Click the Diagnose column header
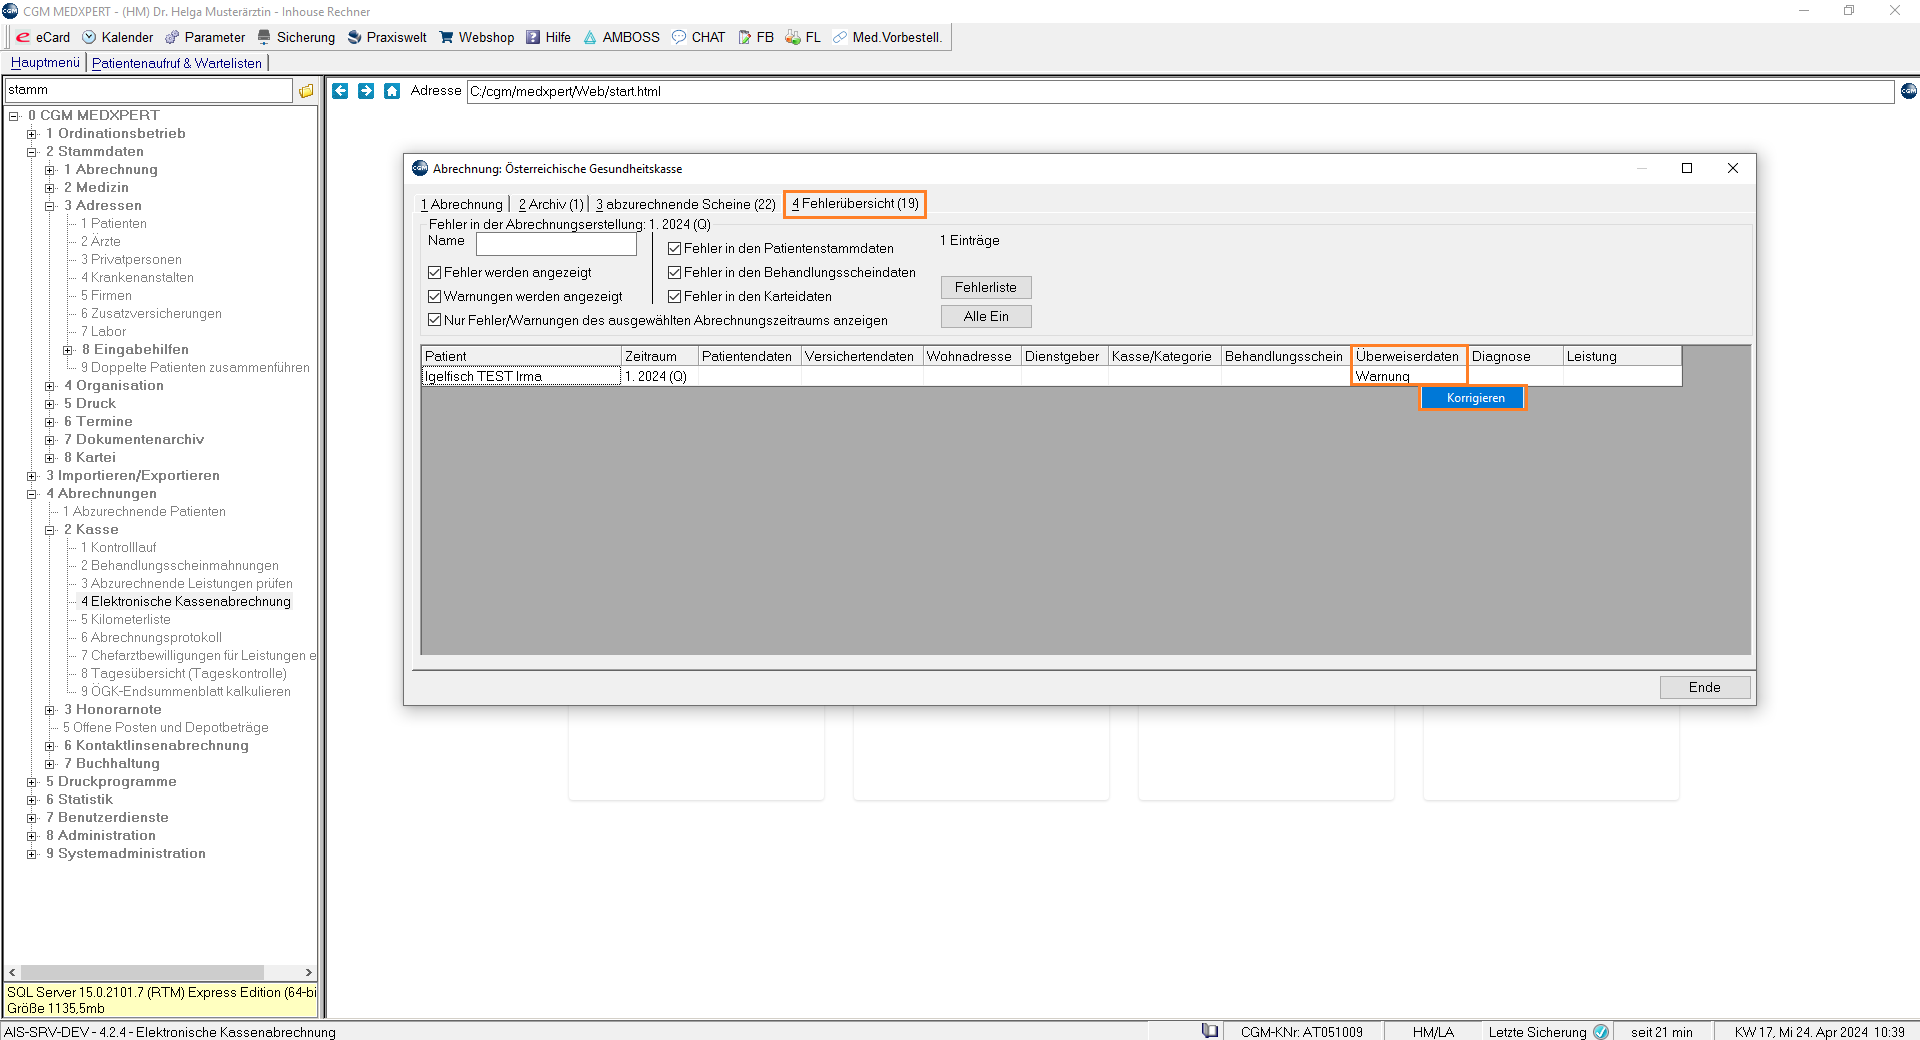Screen dimensions: 1920x1040 coord(1515,356)
